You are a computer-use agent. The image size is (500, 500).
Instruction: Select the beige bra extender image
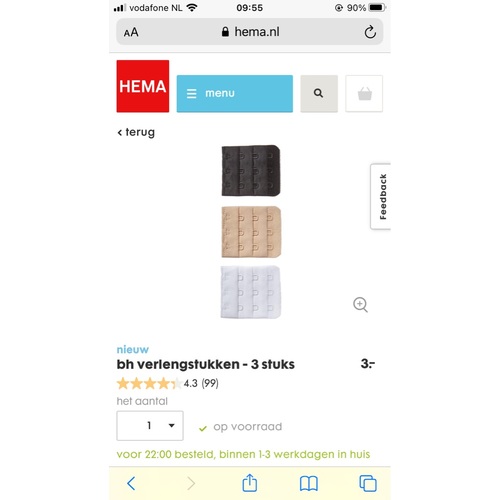point(251,232)
